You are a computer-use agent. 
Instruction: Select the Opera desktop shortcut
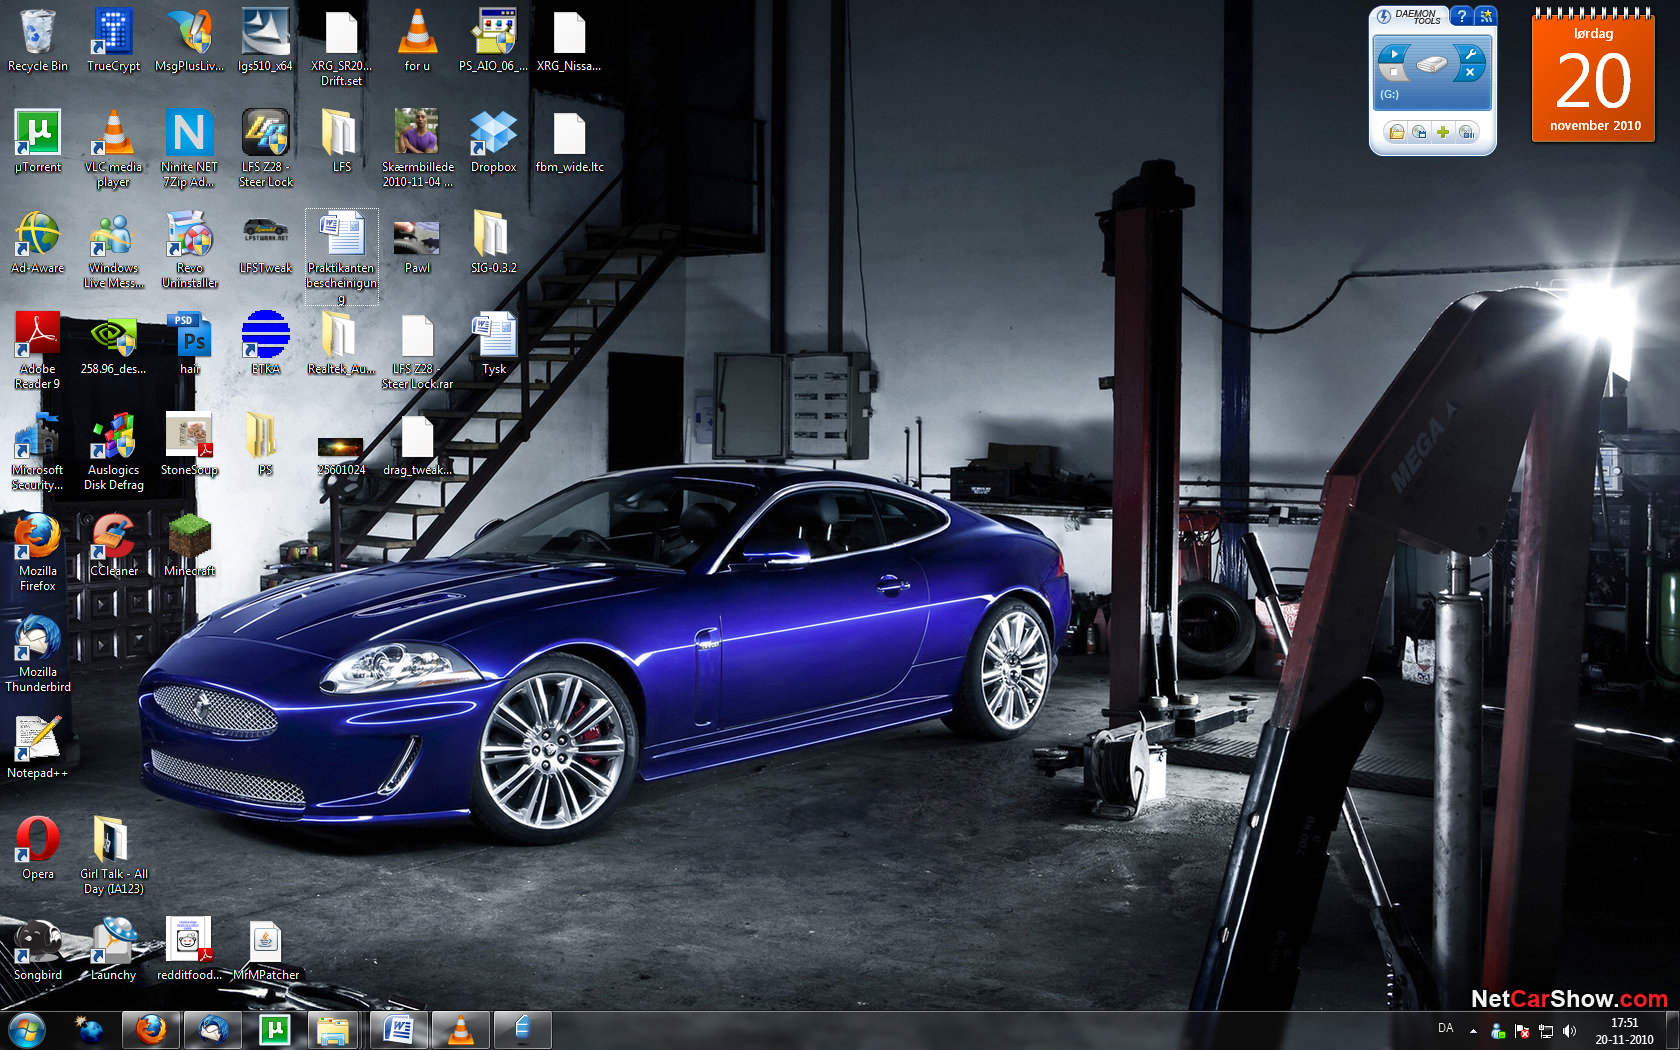pyautogui.click(x=38, y=849)
